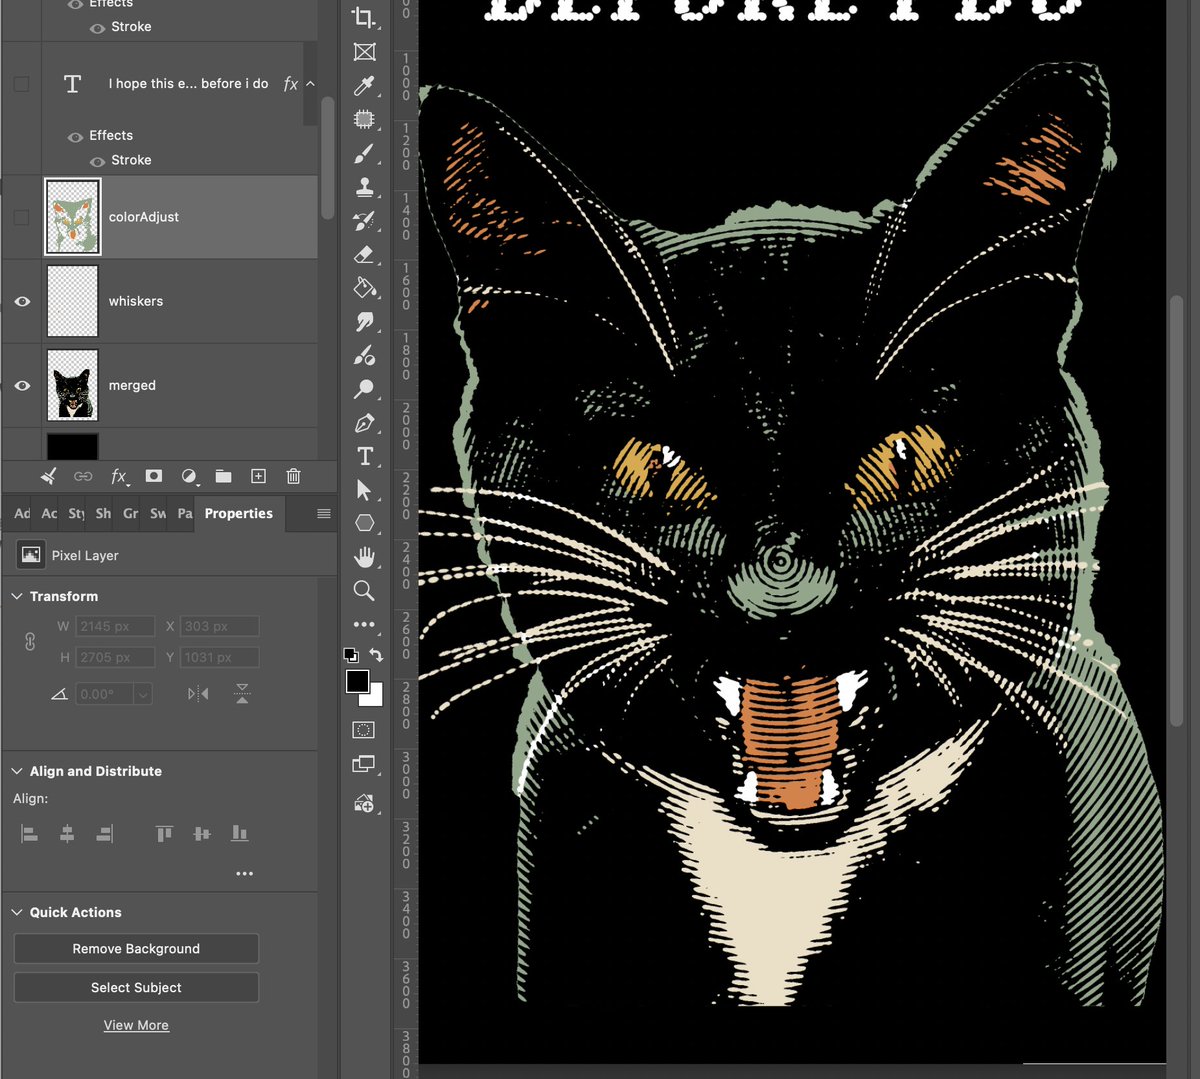Create a new layer group folder
This screenshot has height=1079, width=1200.
click(223, 476)
